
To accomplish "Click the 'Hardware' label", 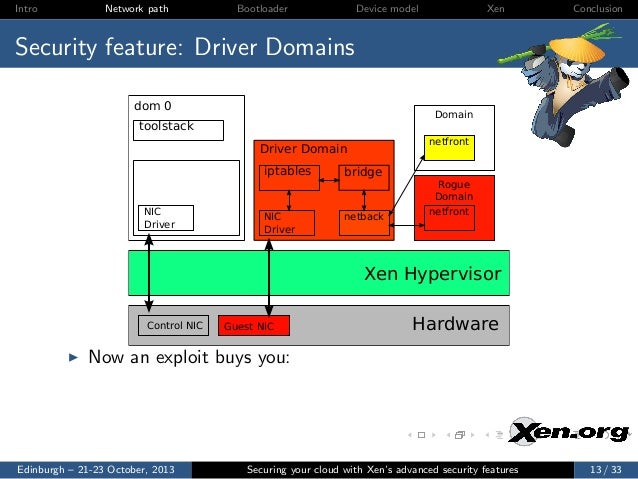I will [x=455, y=324].
